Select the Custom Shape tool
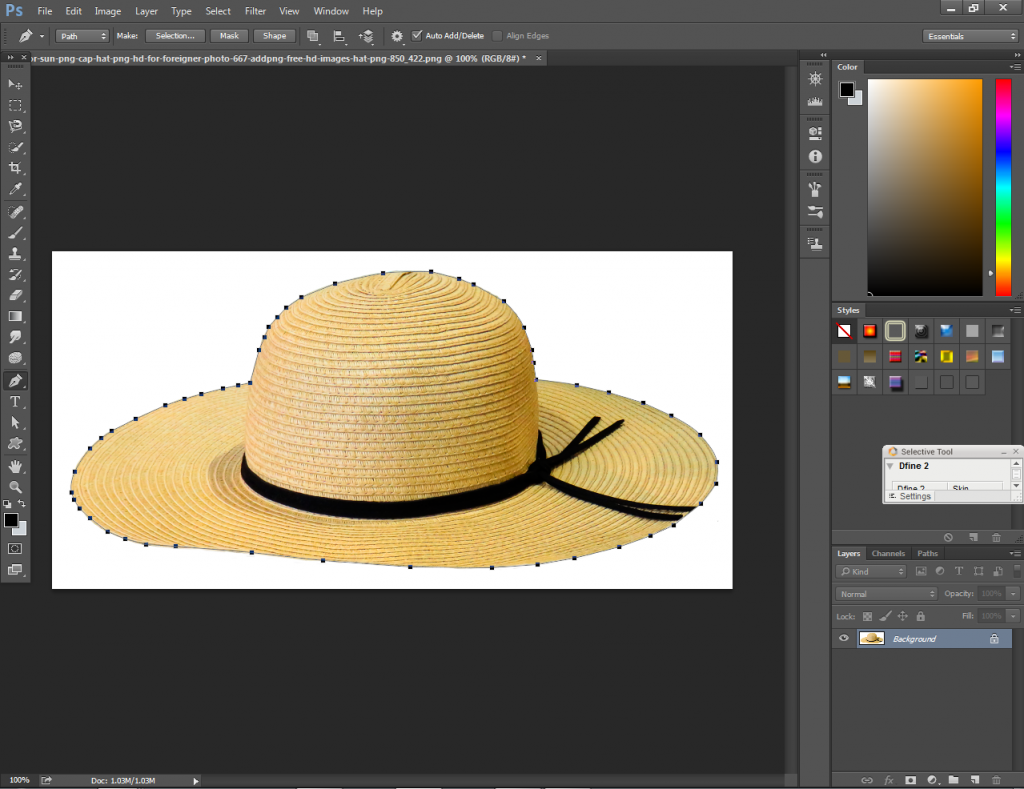 point(15,443)
